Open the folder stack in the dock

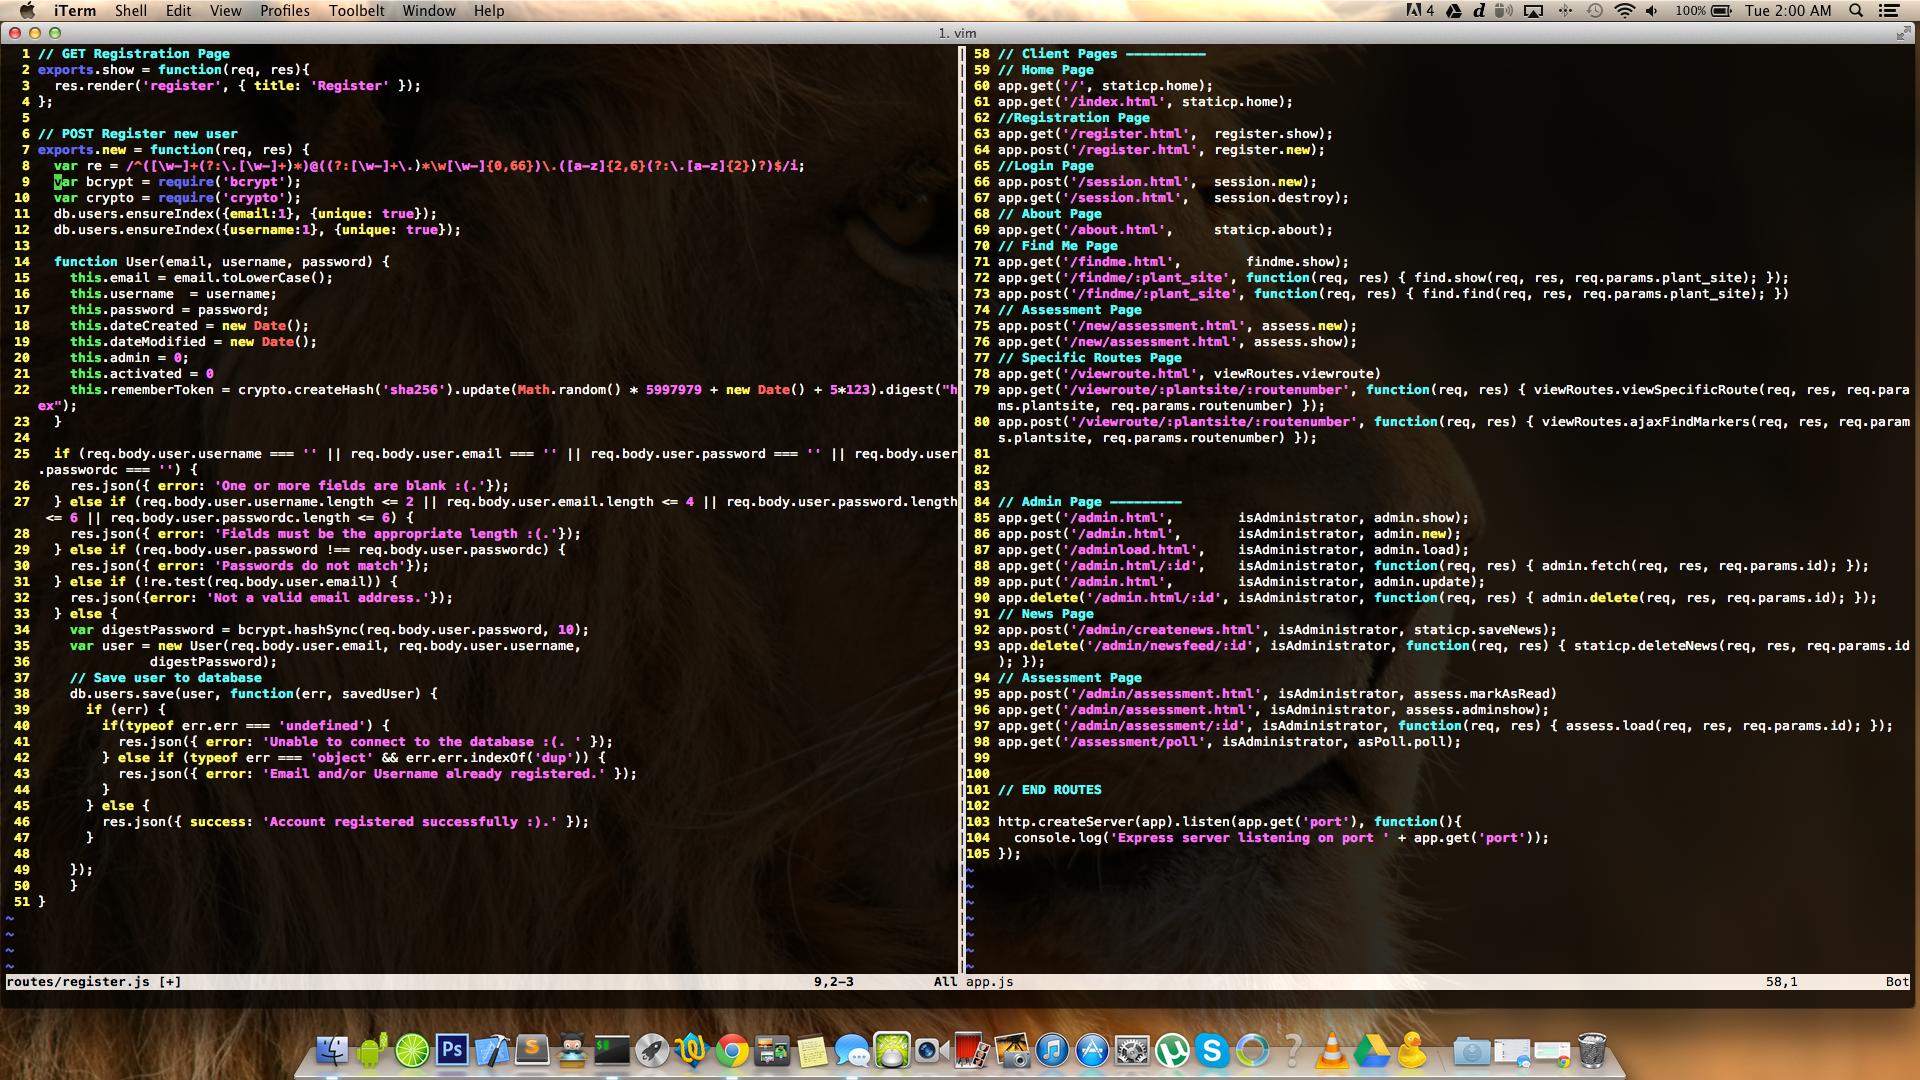pyautogui.click(x=1472, y=1050)
